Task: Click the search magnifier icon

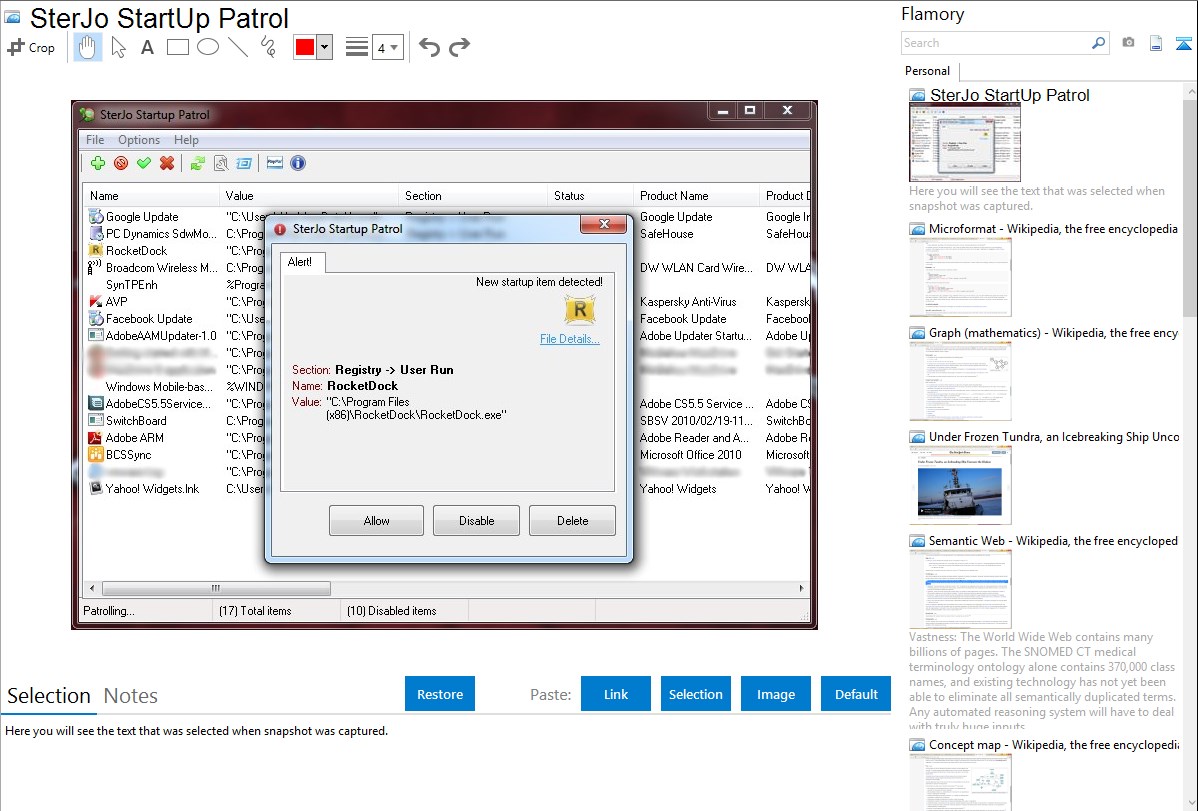Action: (1098, 43)
